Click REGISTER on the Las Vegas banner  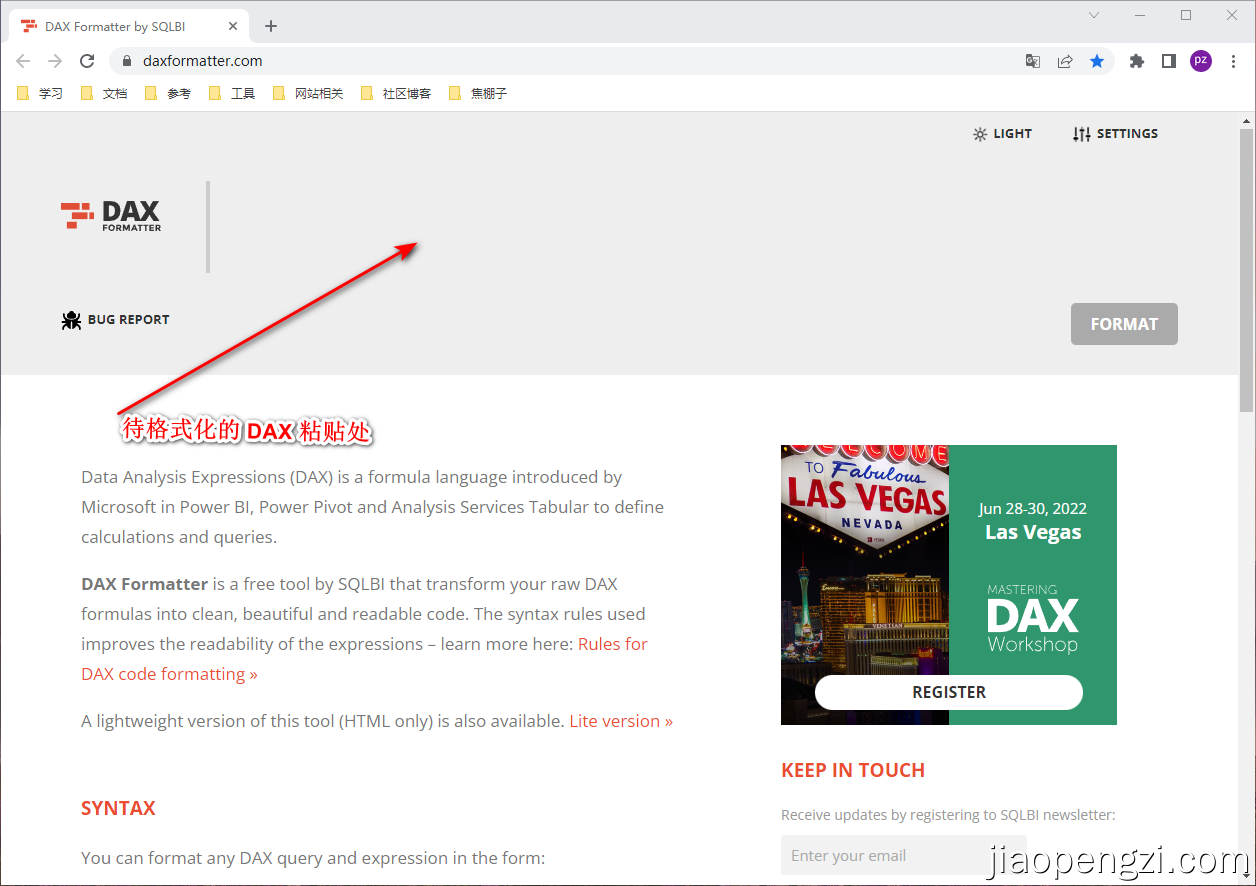pos(949,692)
